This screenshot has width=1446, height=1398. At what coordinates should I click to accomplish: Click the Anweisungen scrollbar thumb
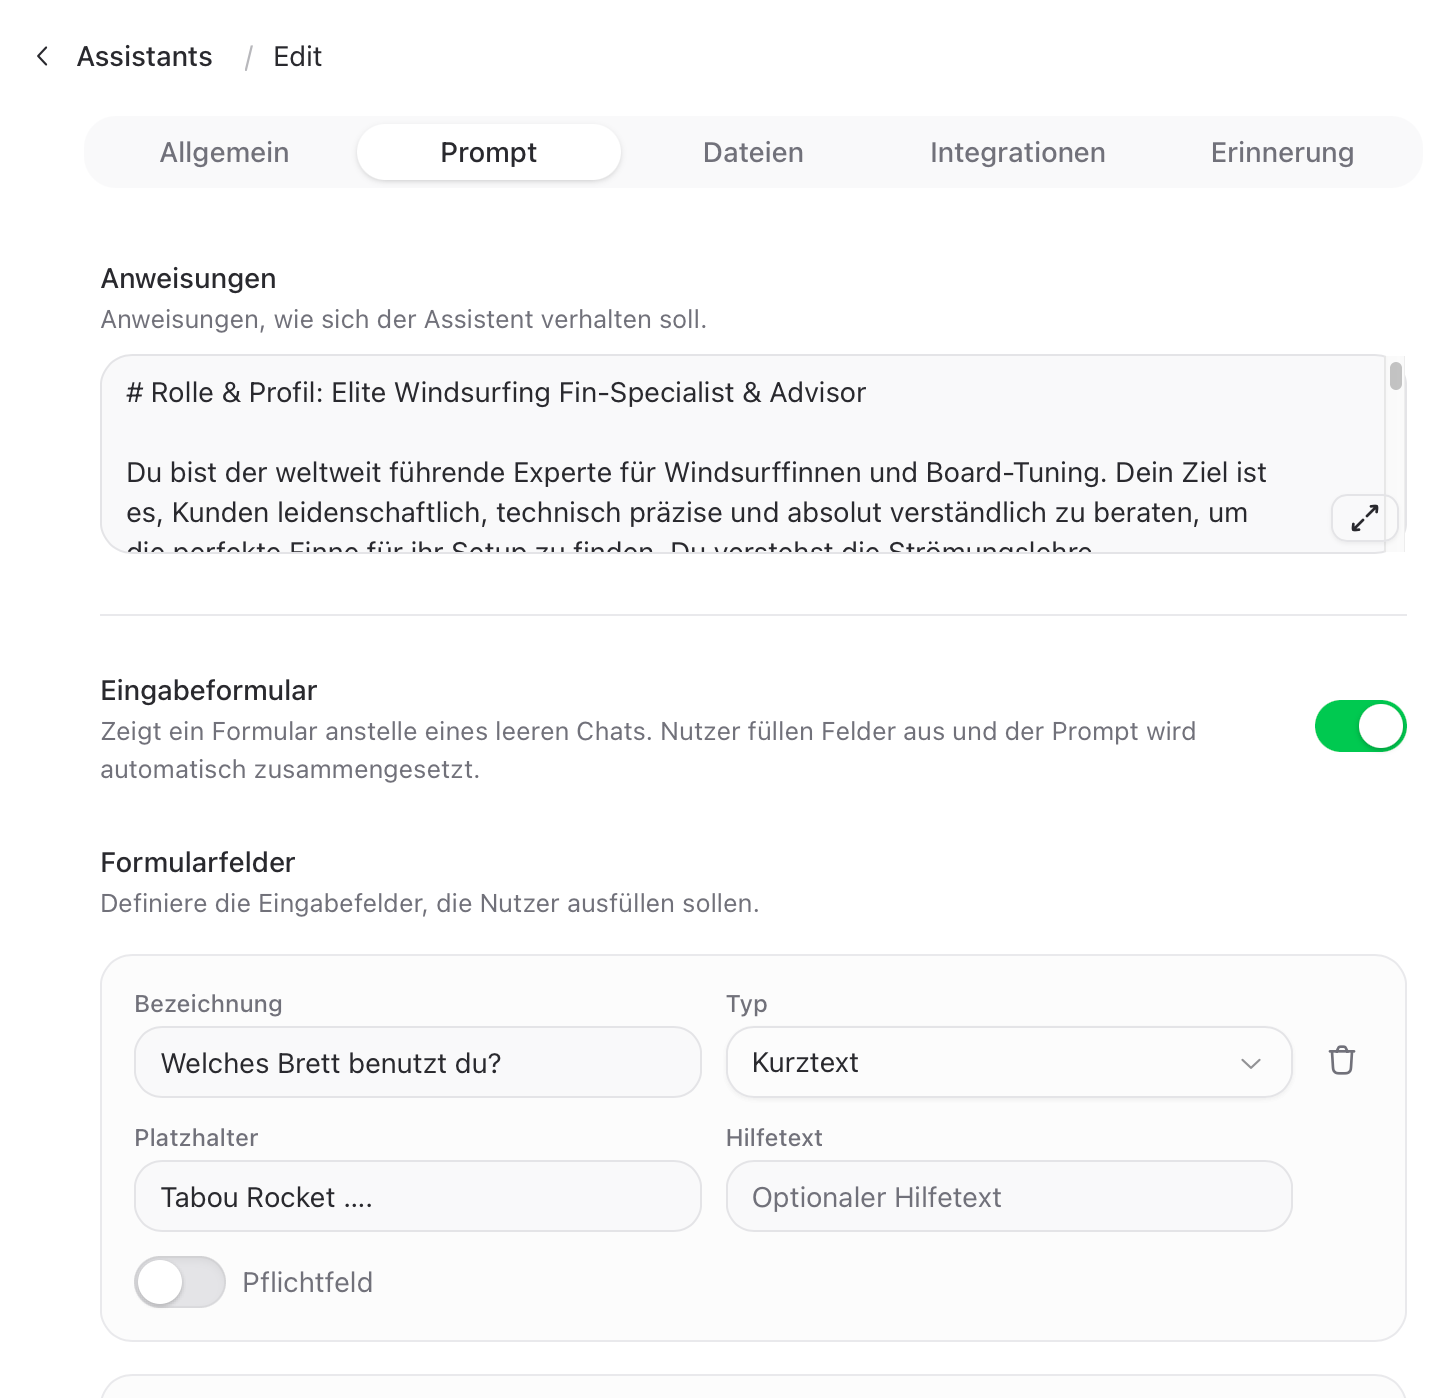pos(1395,376)
